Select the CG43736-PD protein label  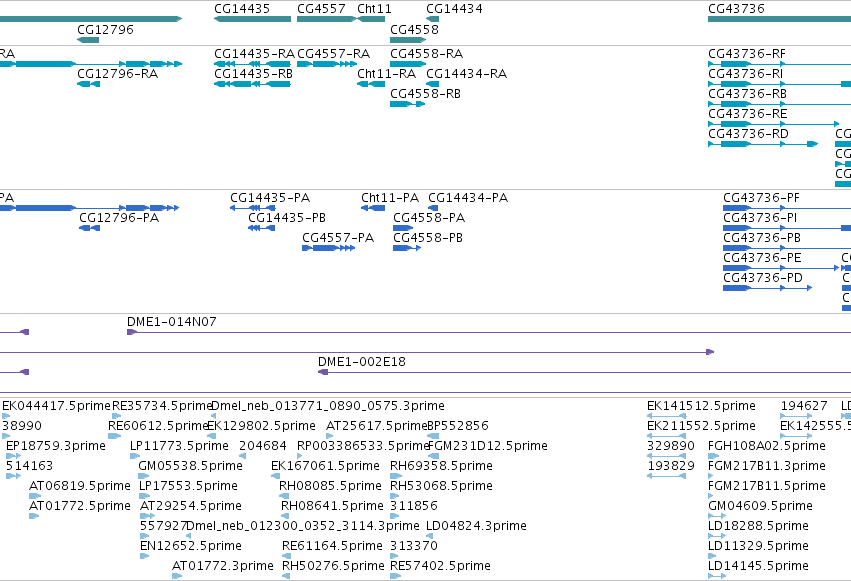pos(763,278)
